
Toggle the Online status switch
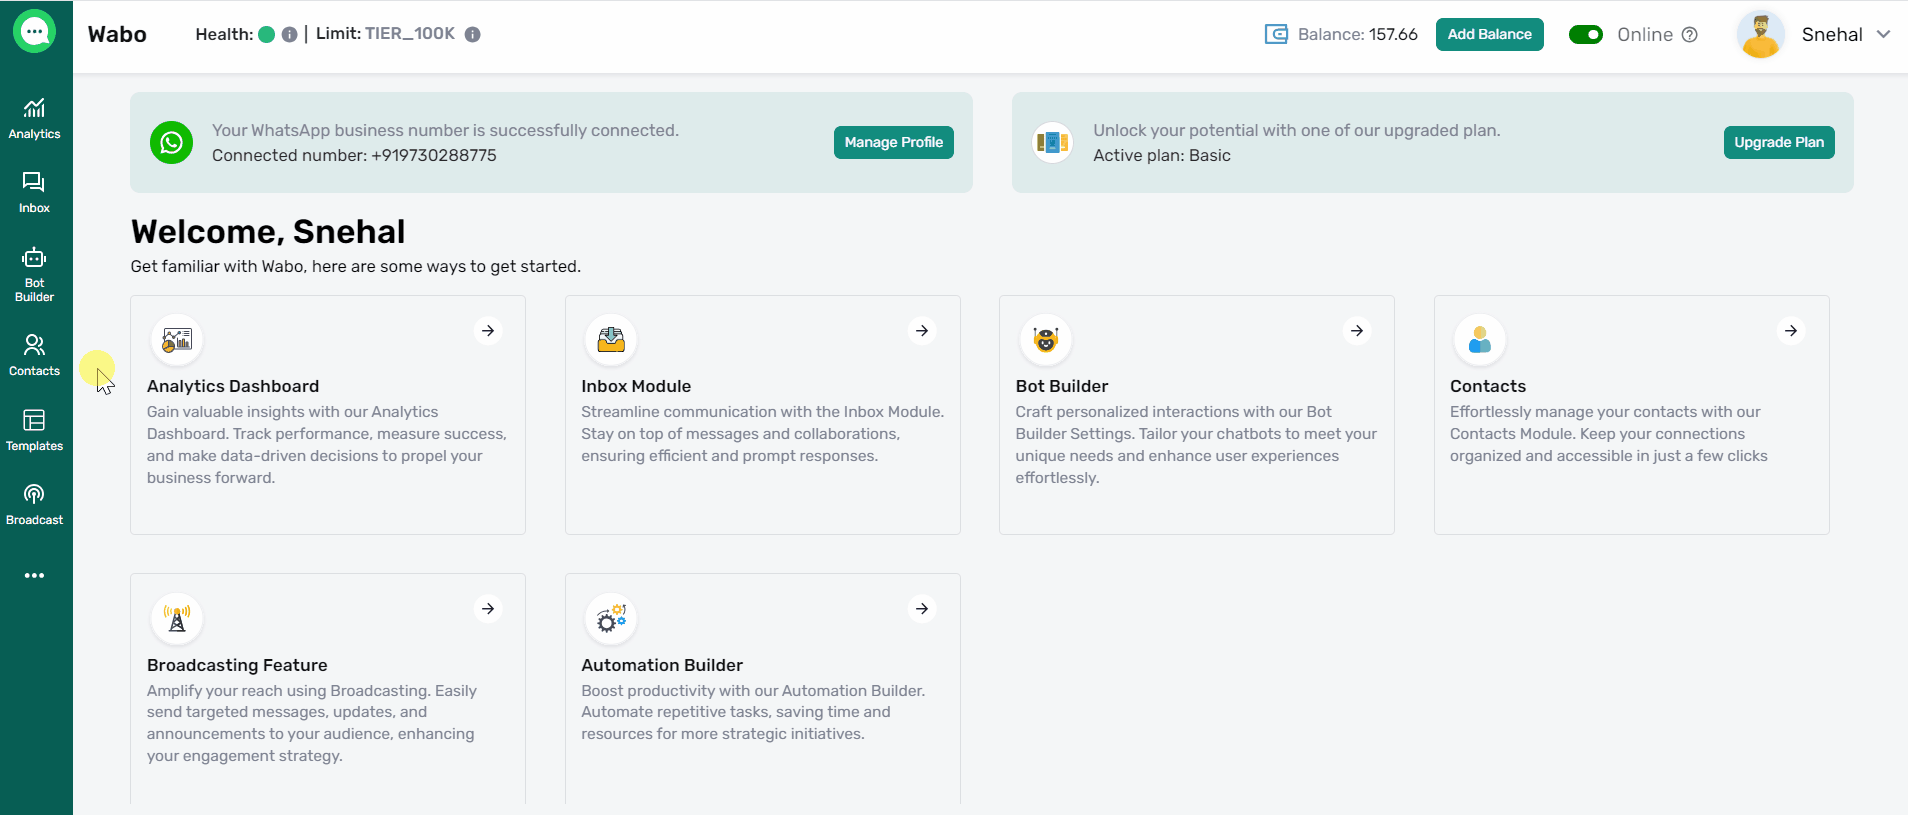click(x=1585, y=34)
